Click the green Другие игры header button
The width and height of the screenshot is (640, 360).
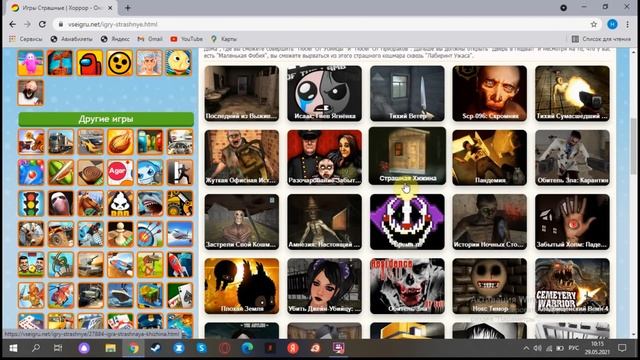pyautogui.click(x=106, y=119)
